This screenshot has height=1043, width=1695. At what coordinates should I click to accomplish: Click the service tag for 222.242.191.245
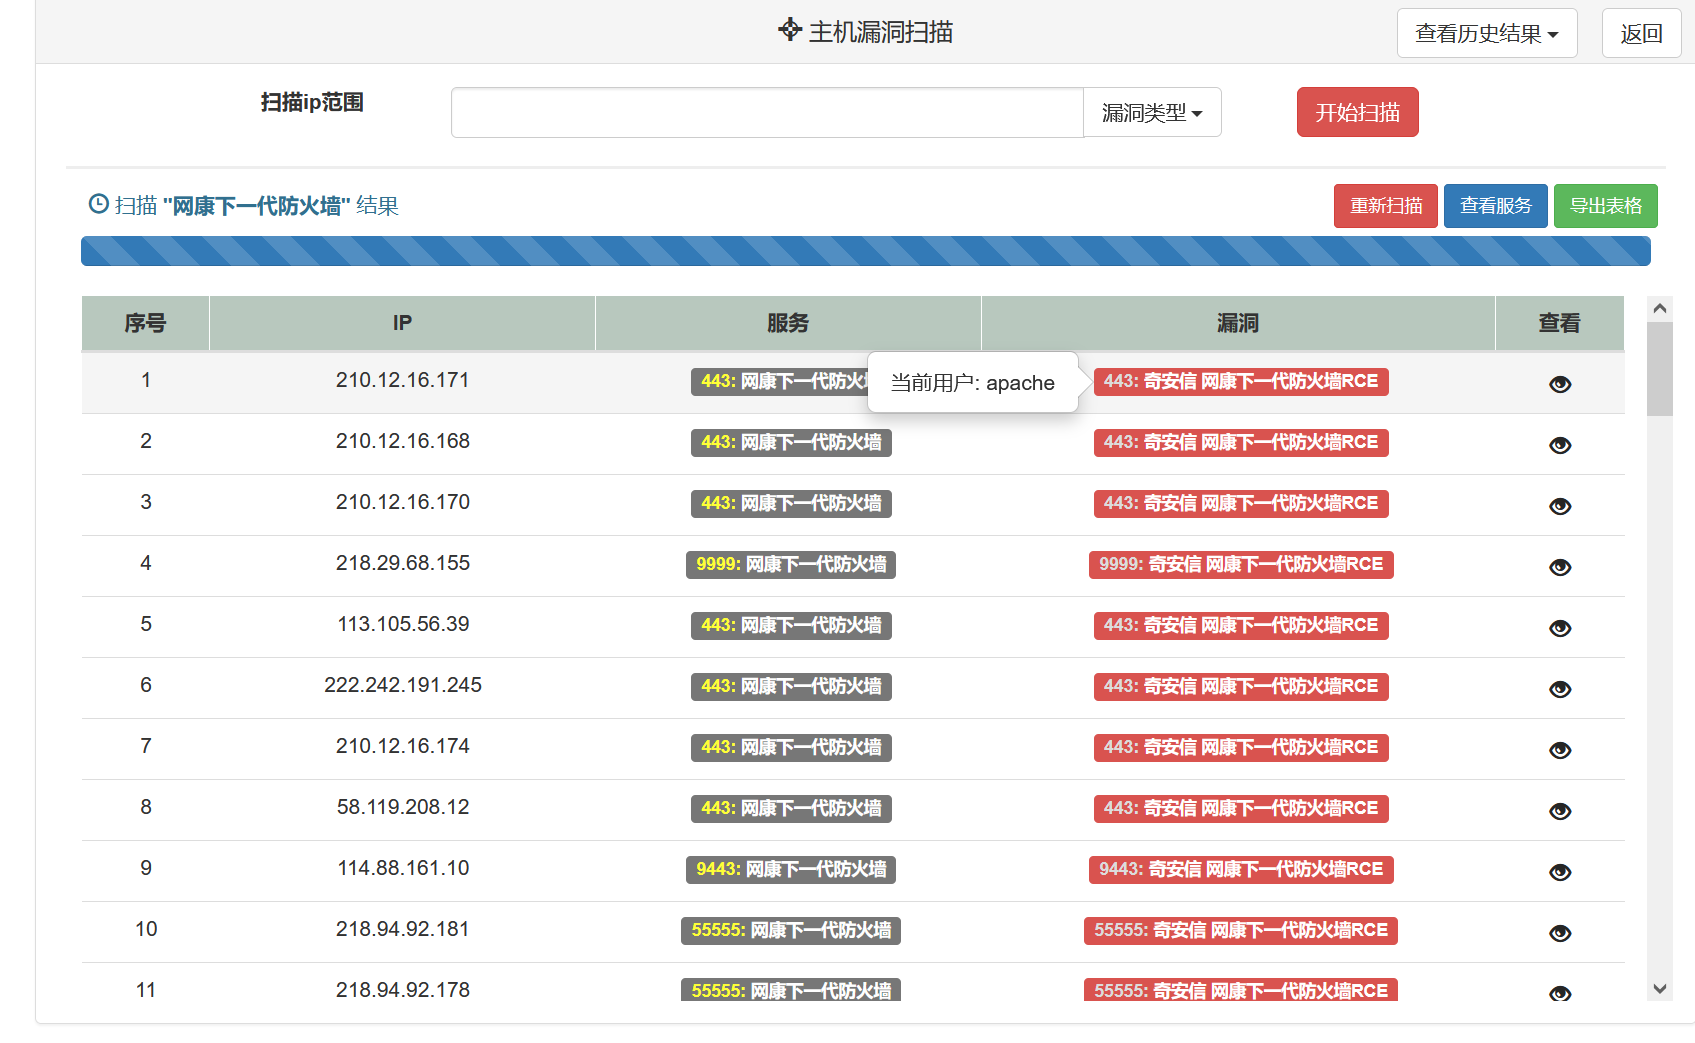[791, 686]
